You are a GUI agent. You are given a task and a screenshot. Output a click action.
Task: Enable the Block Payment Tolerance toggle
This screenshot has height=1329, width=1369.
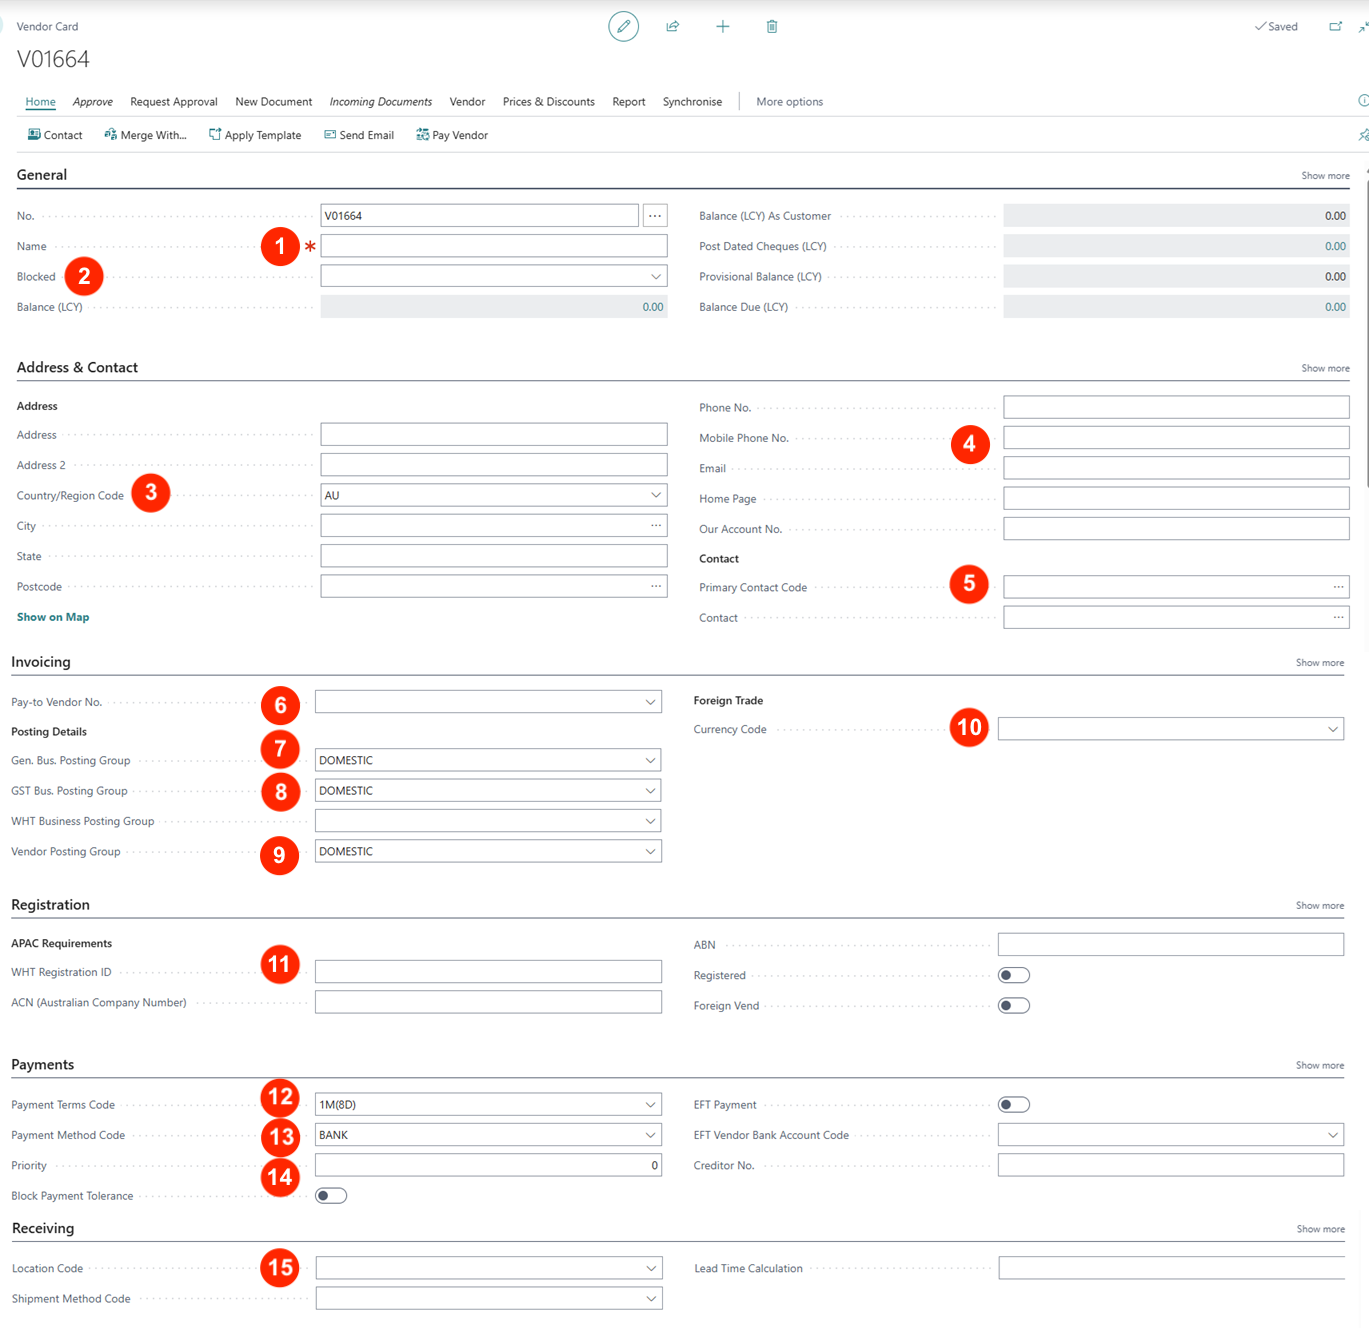331,1196
